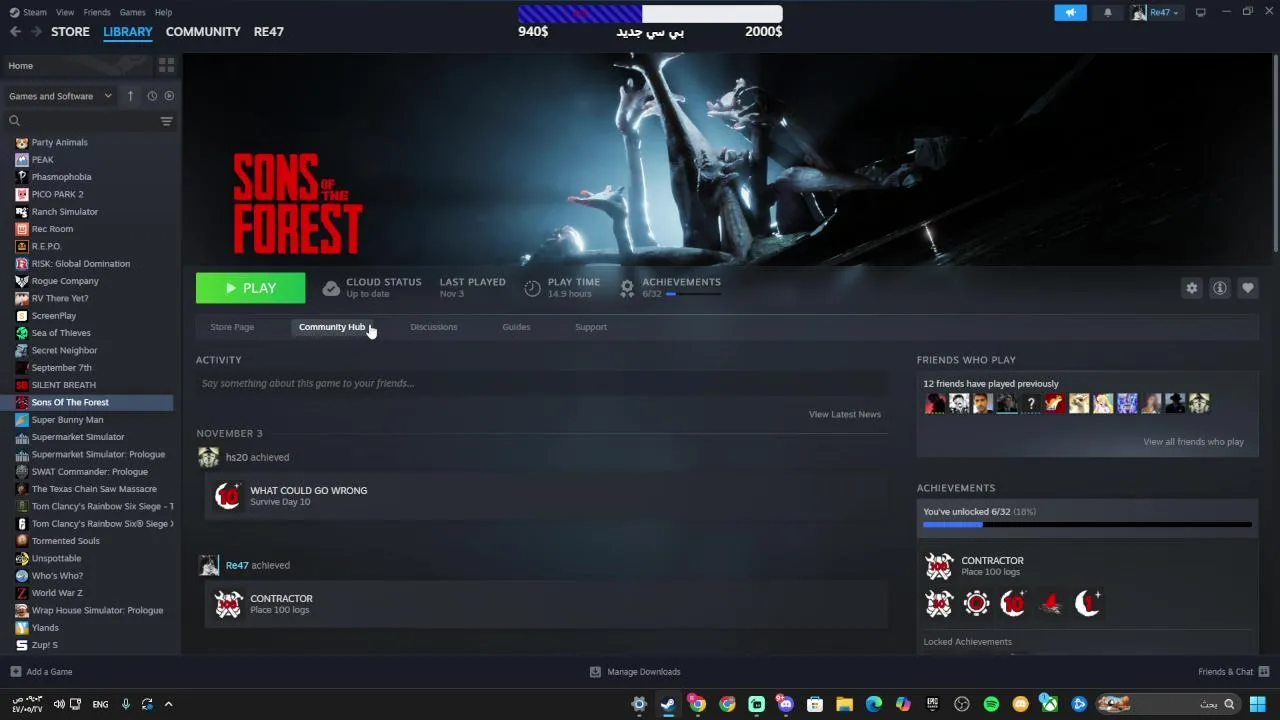This screenshot has width=1280, height=720.
Task: Go to the COMMUNITY tab
Action: tap(203, 32)
